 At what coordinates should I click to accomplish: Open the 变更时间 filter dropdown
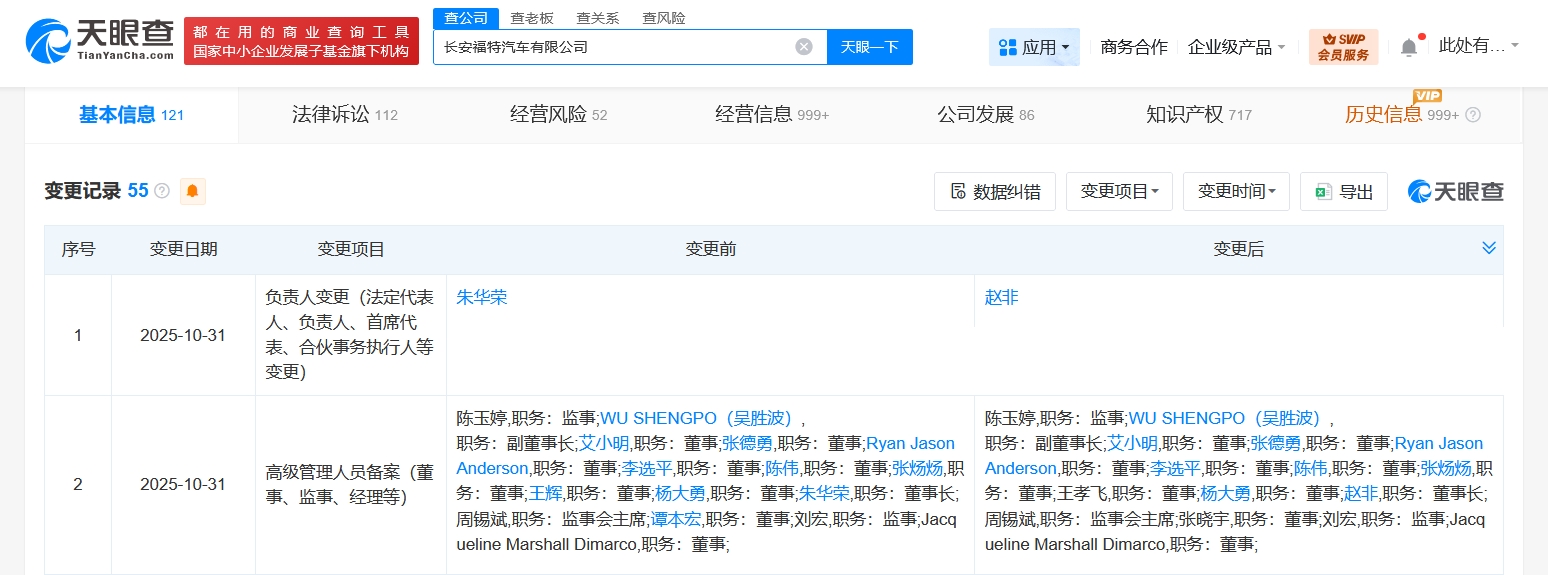(x=1236, y=192)
